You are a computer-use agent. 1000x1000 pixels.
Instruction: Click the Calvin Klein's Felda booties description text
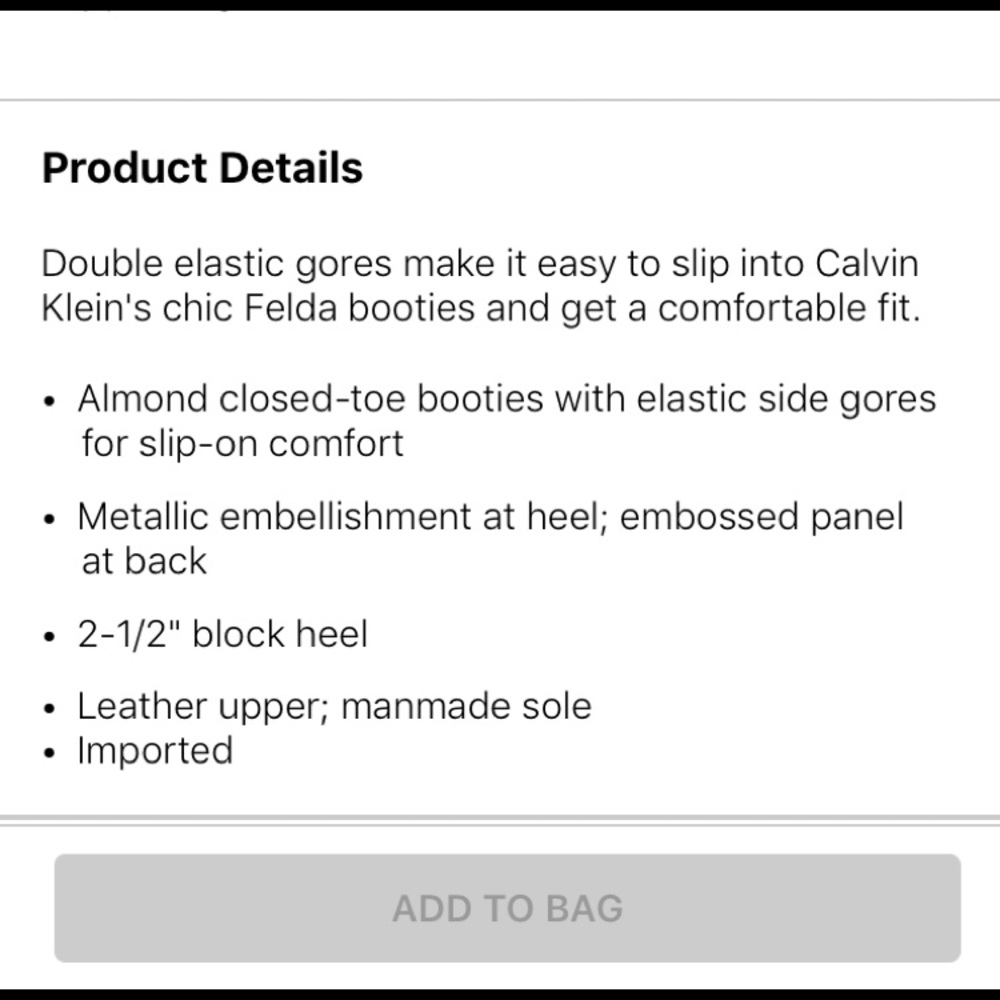click(x=480, y=285)
